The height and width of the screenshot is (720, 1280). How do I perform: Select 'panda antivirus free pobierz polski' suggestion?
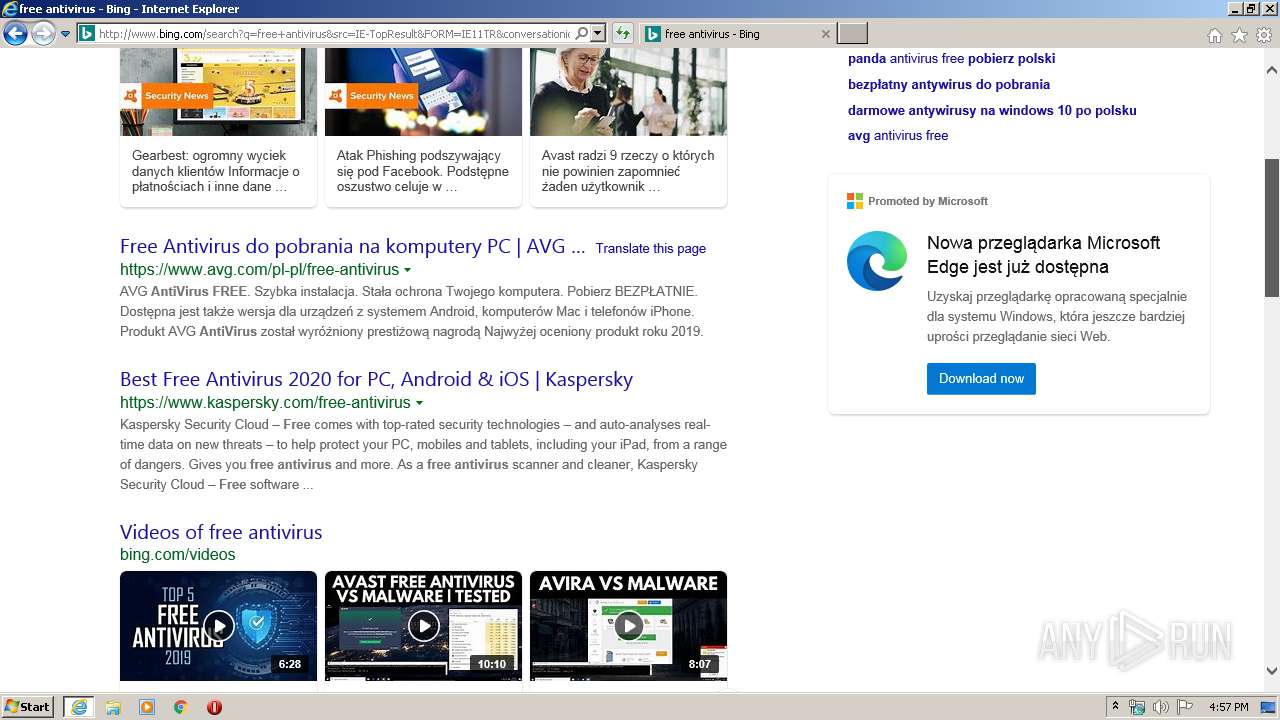[x=951, y=58]
